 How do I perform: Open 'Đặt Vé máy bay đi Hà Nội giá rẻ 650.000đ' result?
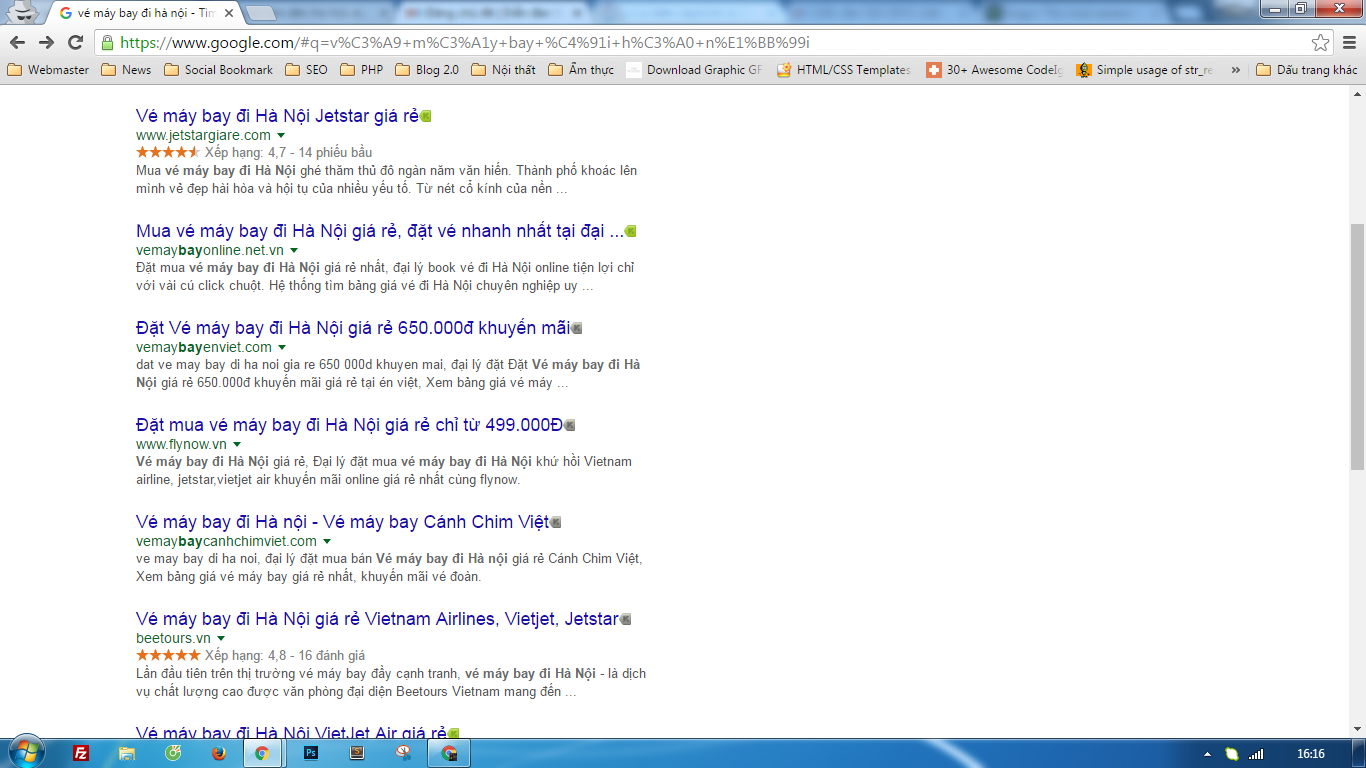click(353, 328)
